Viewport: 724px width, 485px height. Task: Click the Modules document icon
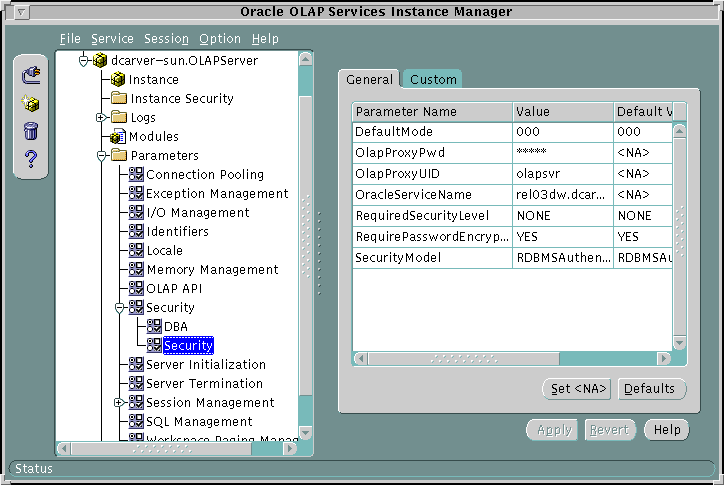point(118,136)
